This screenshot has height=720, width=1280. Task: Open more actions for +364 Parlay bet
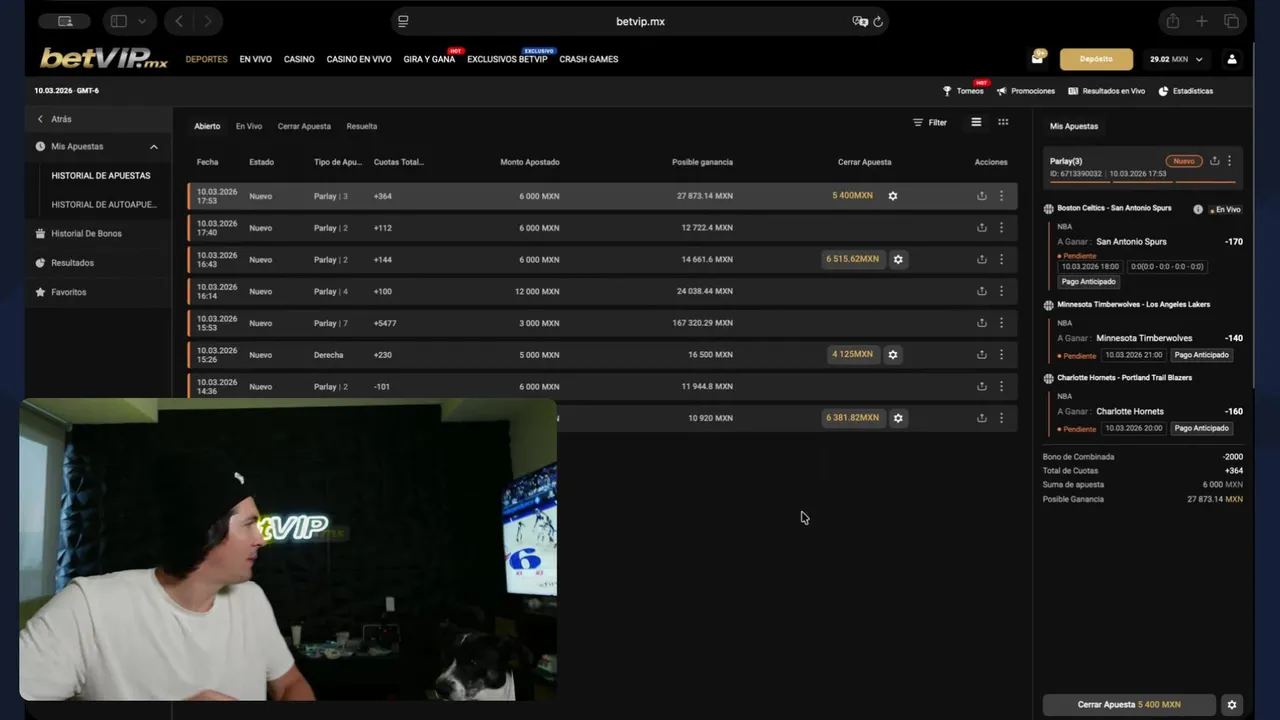1001,196
